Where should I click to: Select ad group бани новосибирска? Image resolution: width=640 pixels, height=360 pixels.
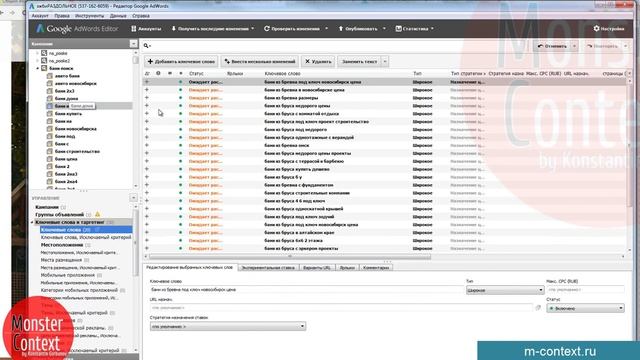(76, 129)
